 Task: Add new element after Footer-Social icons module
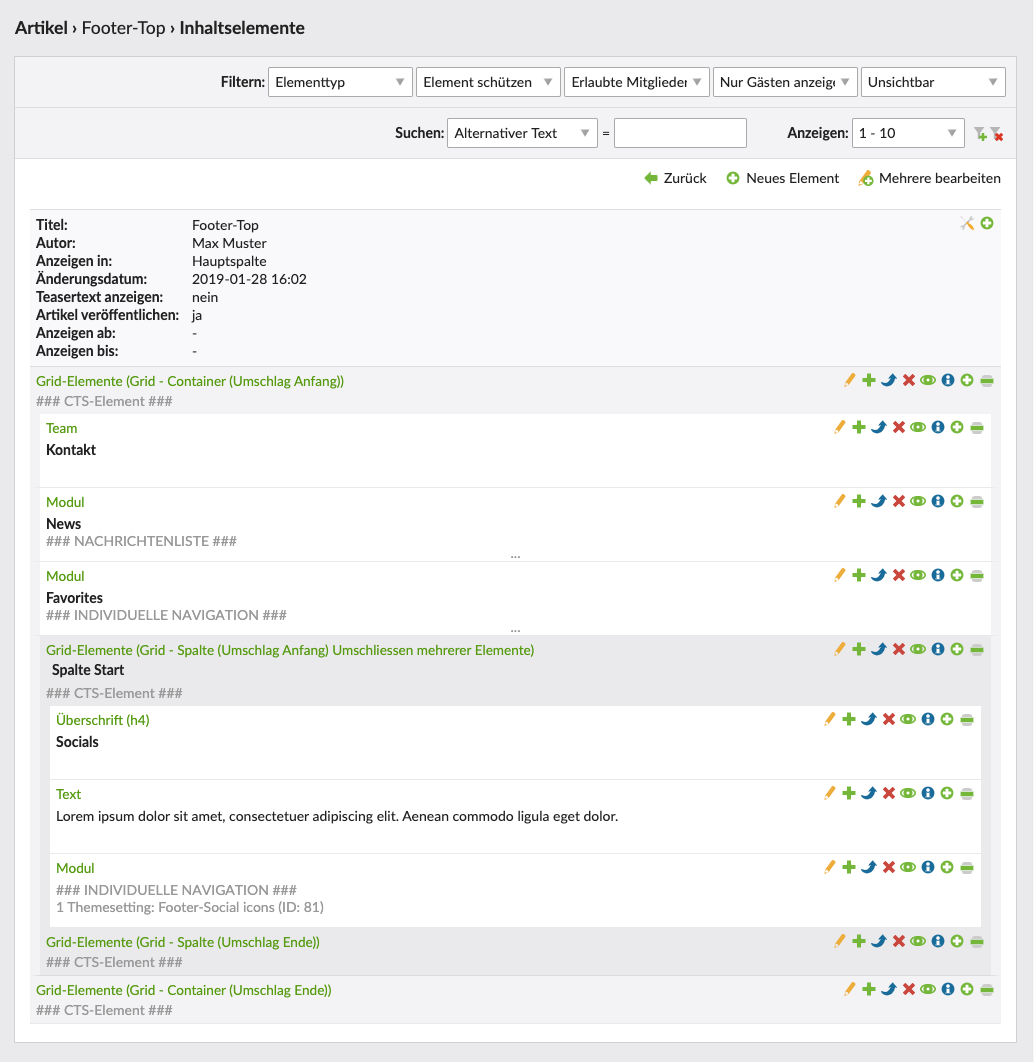click(947, 867)
